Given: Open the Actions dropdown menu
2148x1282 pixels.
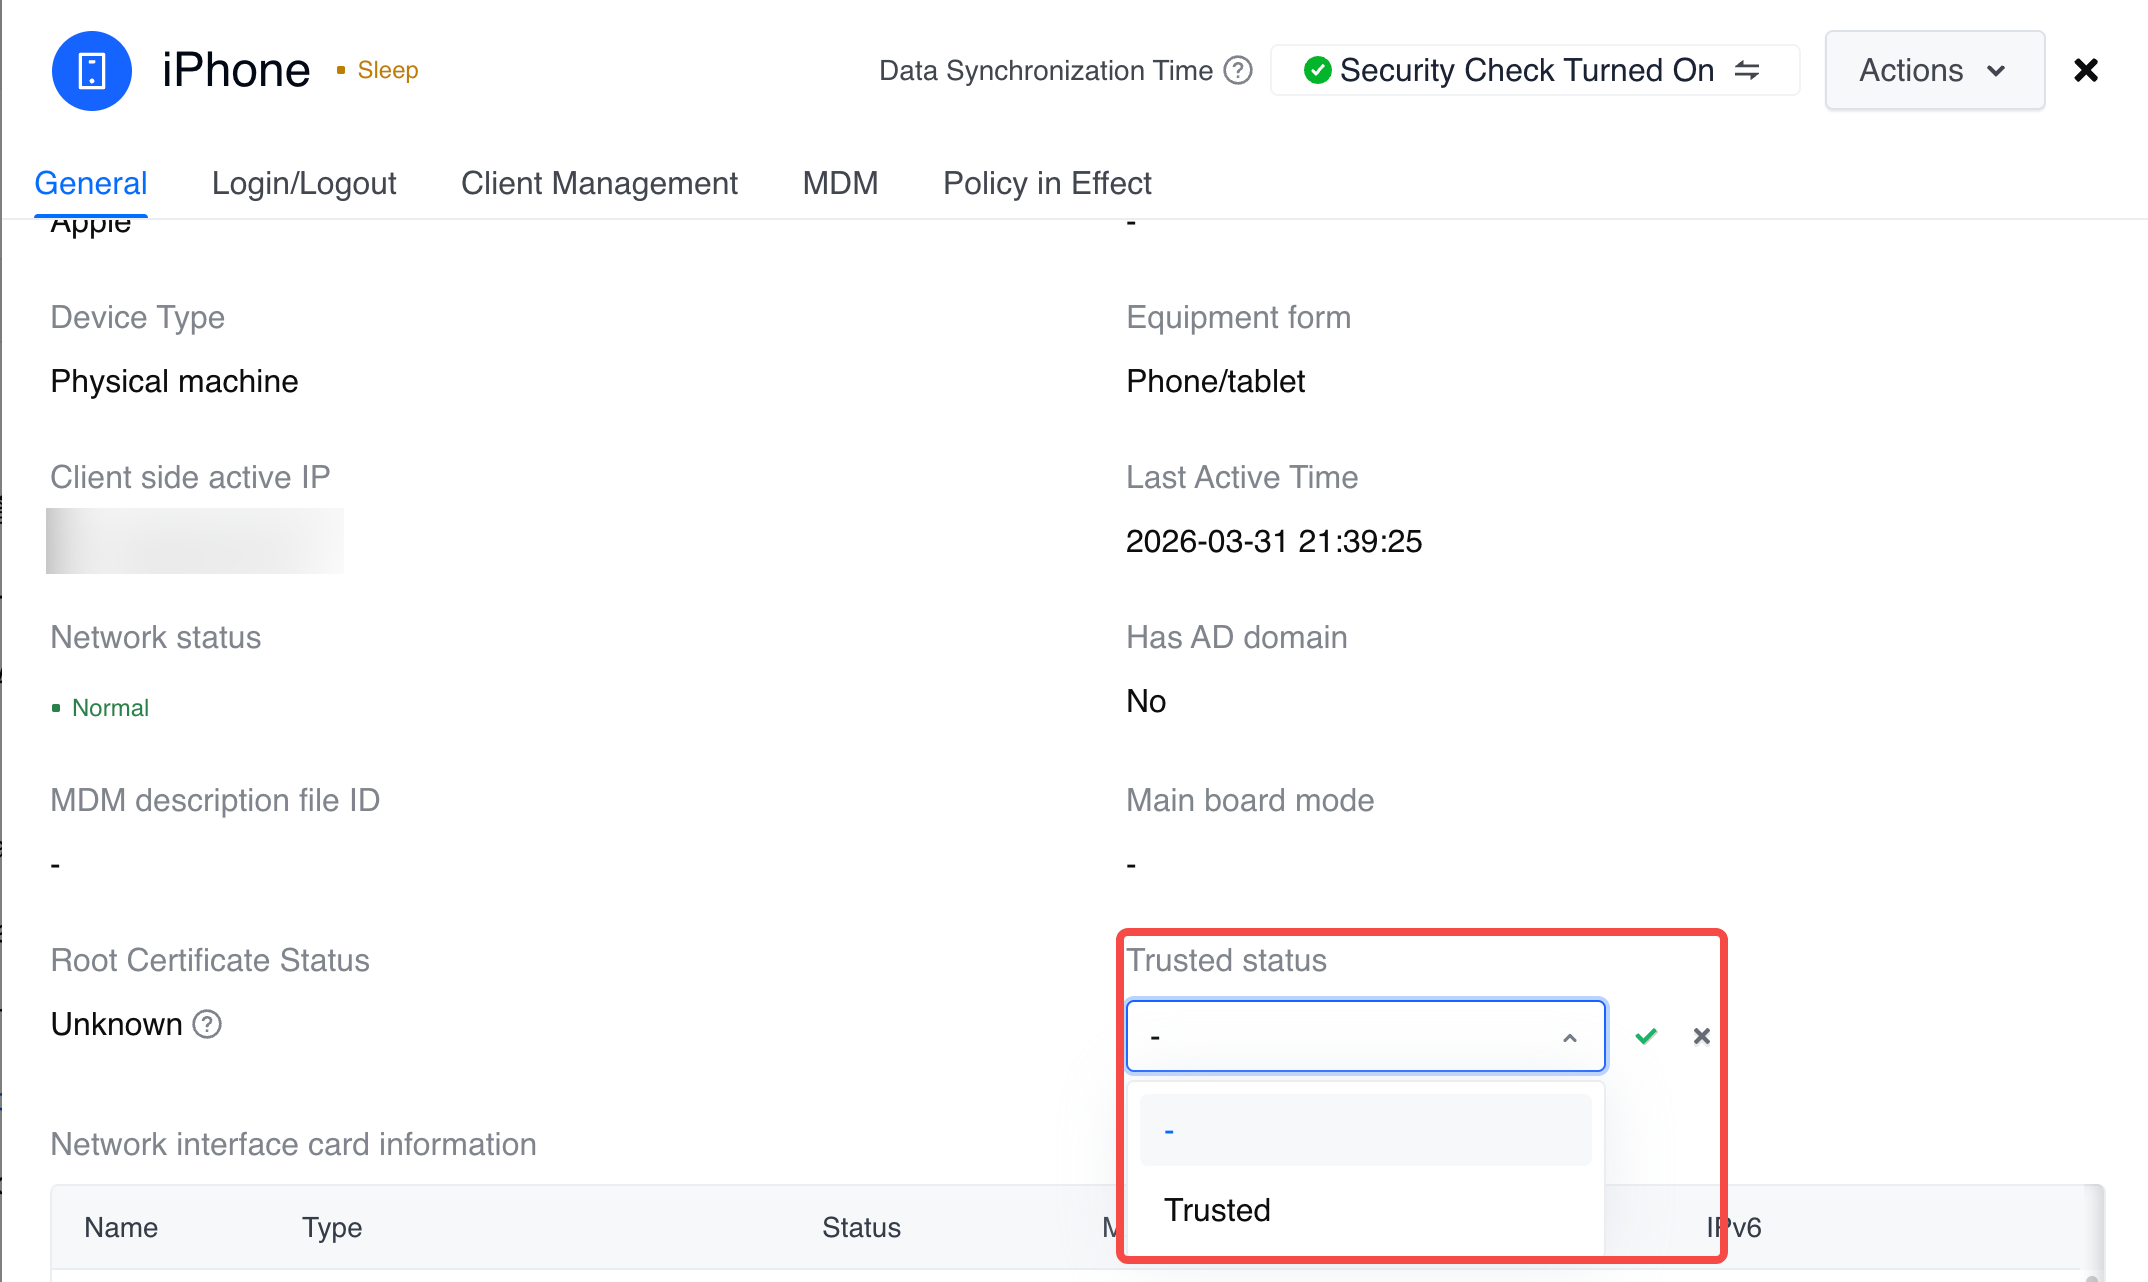Looking at the screenshot, I should point(1933,71).
